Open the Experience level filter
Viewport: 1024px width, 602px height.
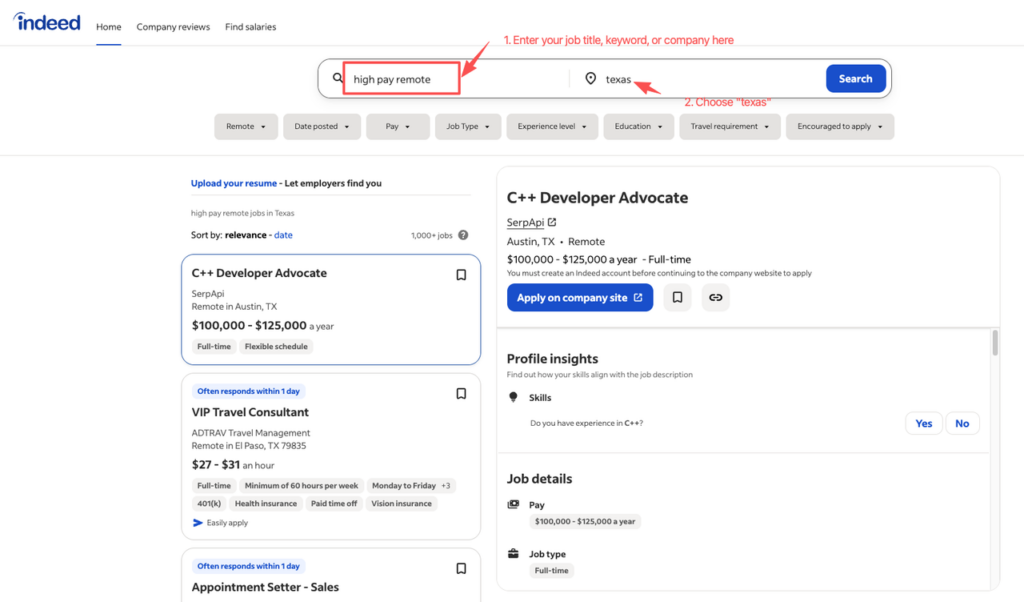point(552,126)
